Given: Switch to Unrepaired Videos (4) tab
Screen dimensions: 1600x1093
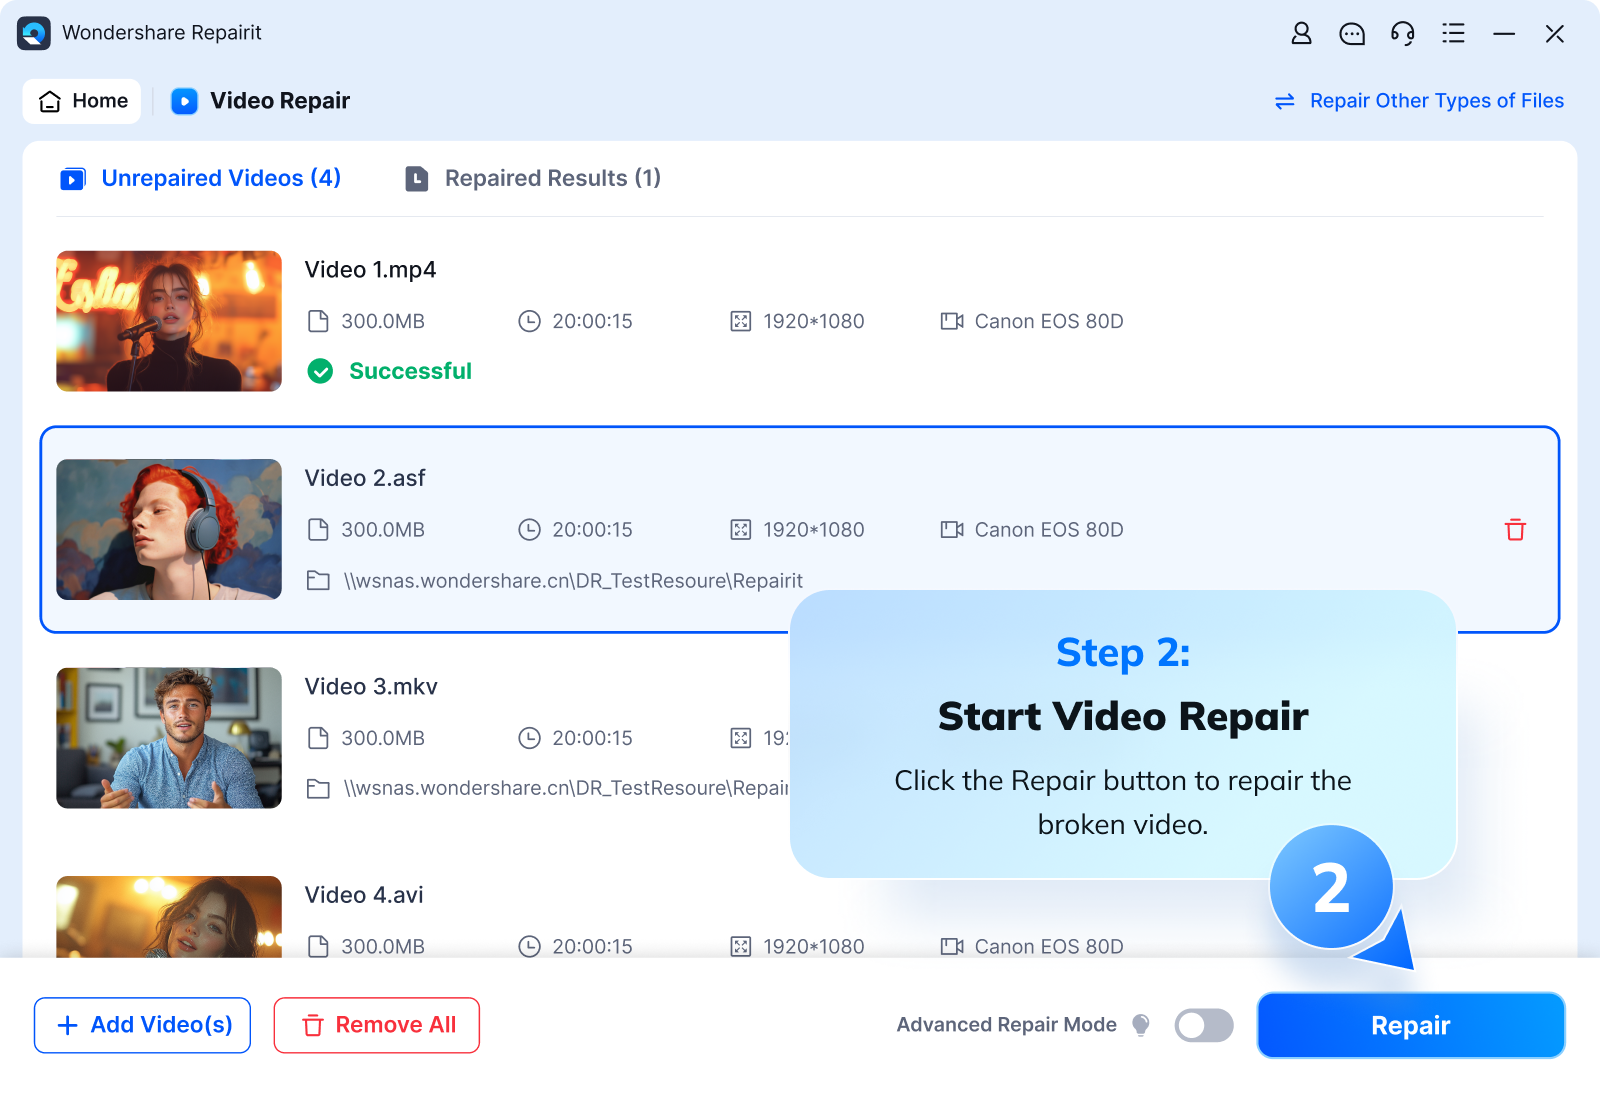Looking at the screenshot, I should coord(200,178).
